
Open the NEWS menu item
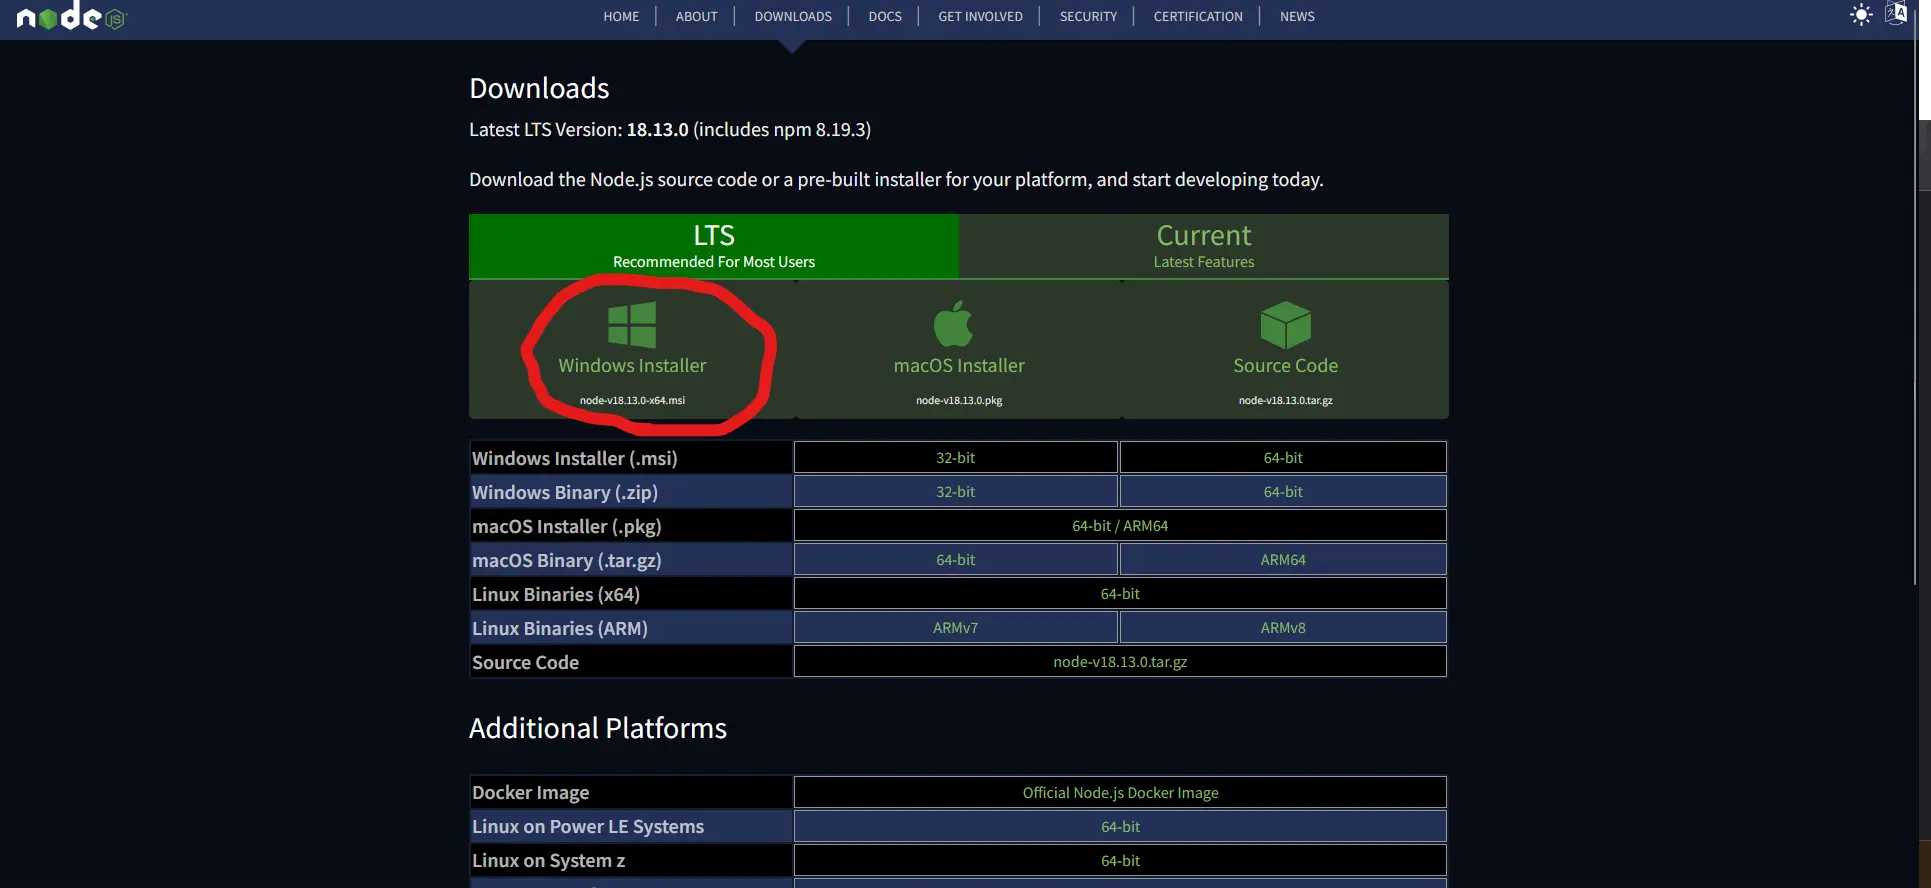point(1297,16)
